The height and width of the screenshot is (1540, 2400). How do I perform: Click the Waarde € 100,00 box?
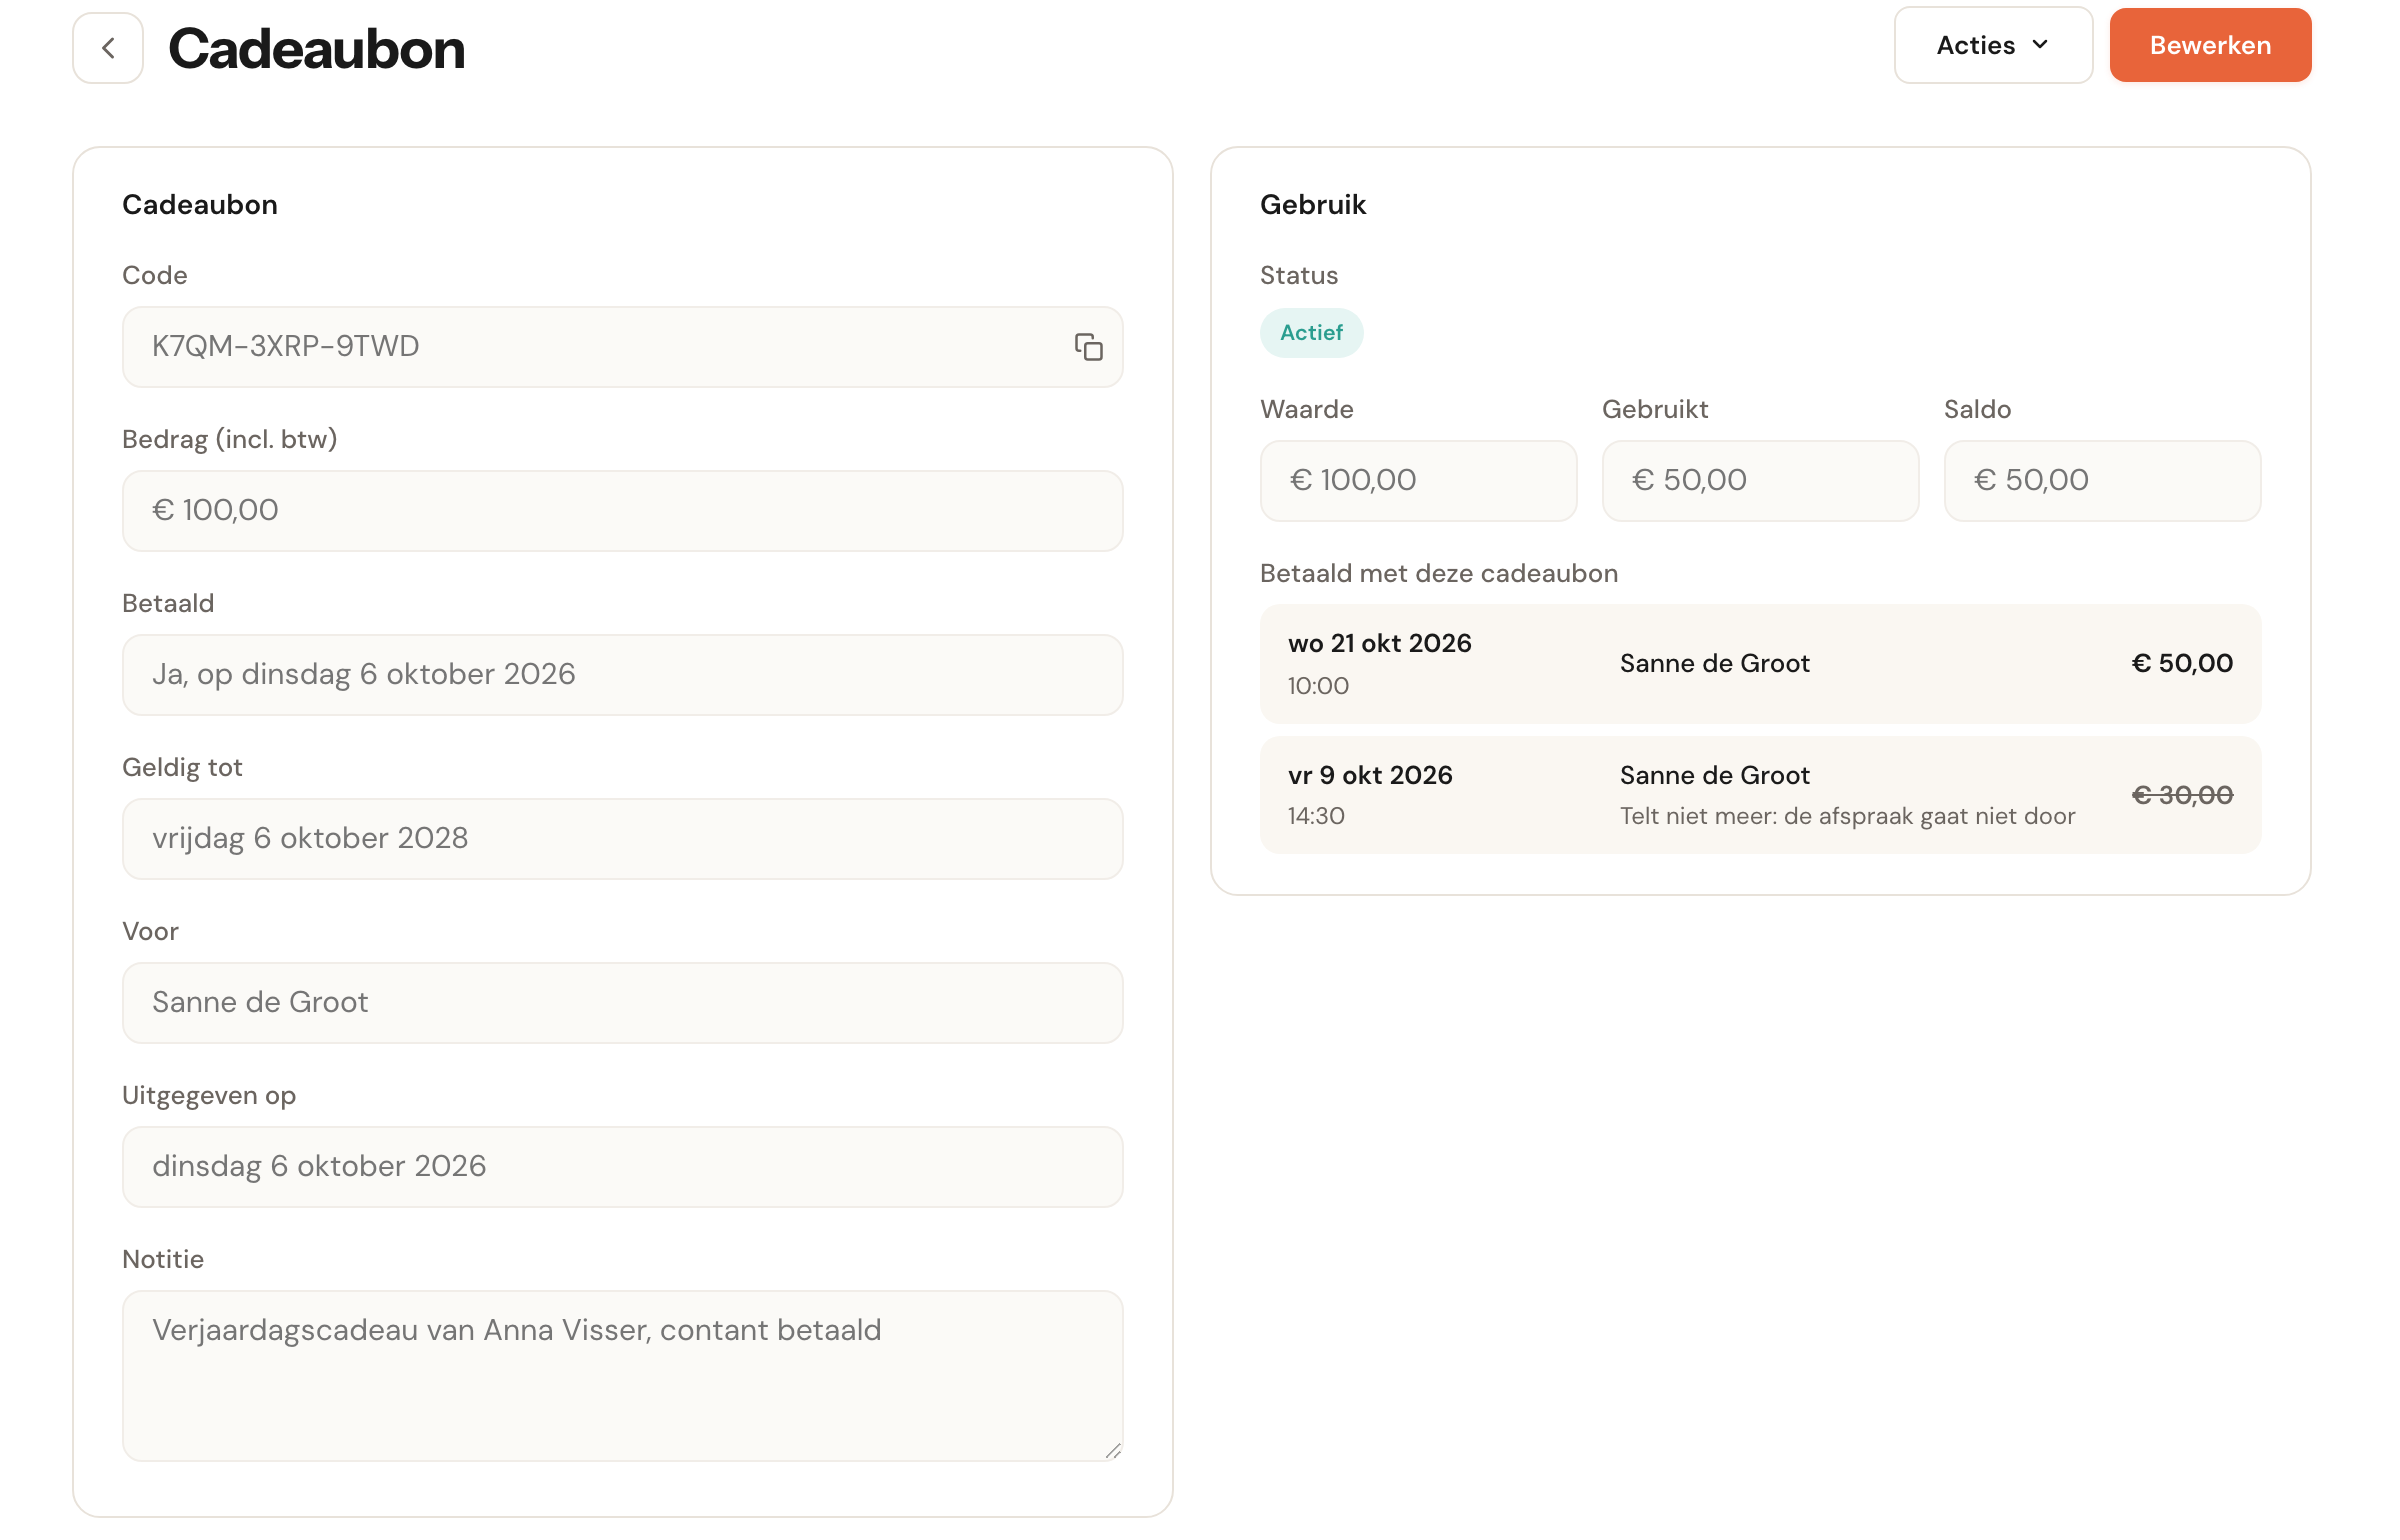(x=1418, y=481)
